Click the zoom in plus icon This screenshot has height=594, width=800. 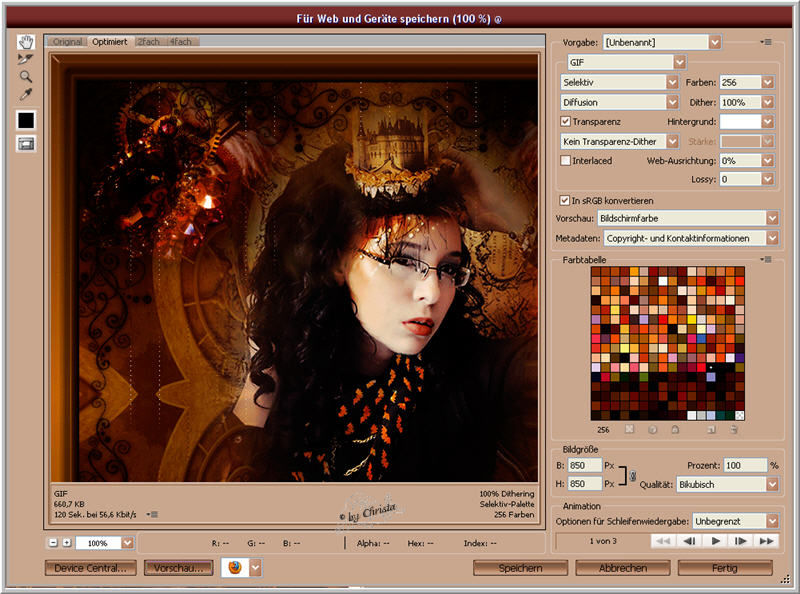coord(66,542)
